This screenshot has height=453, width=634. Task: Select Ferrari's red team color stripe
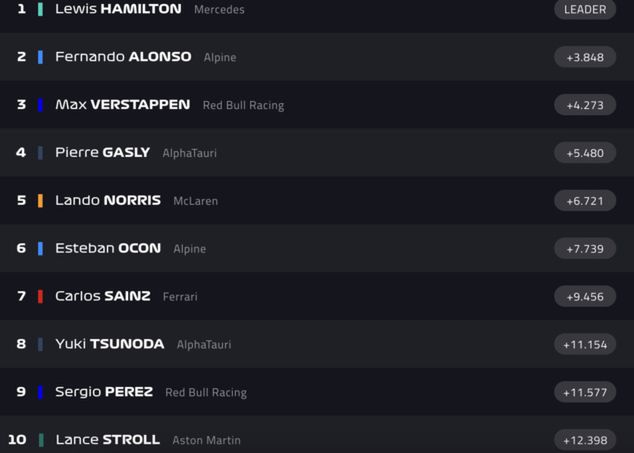point(40,297)
